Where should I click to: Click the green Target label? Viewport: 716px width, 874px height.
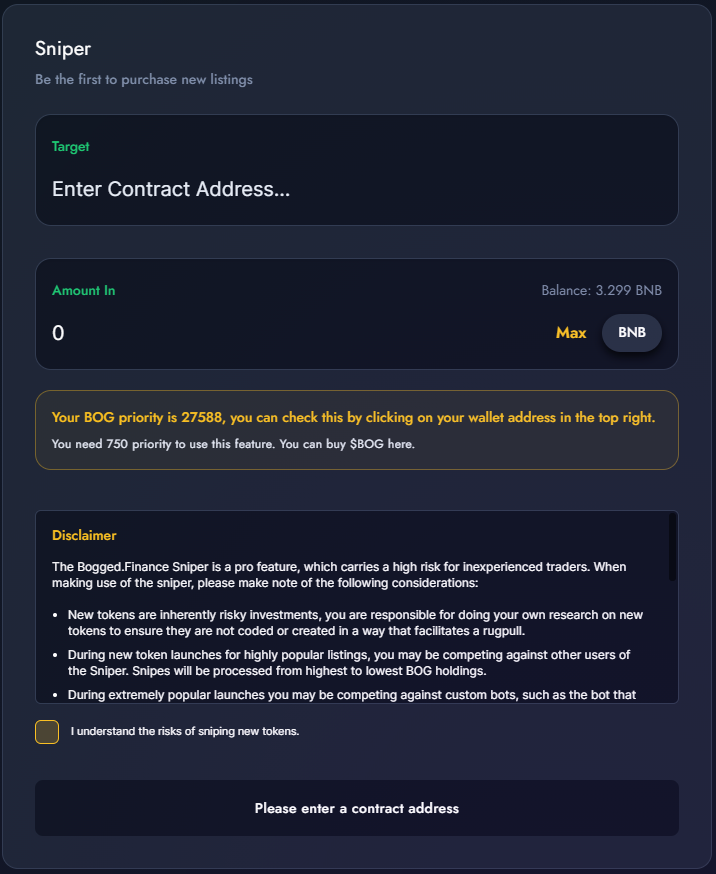pos(70,145)
